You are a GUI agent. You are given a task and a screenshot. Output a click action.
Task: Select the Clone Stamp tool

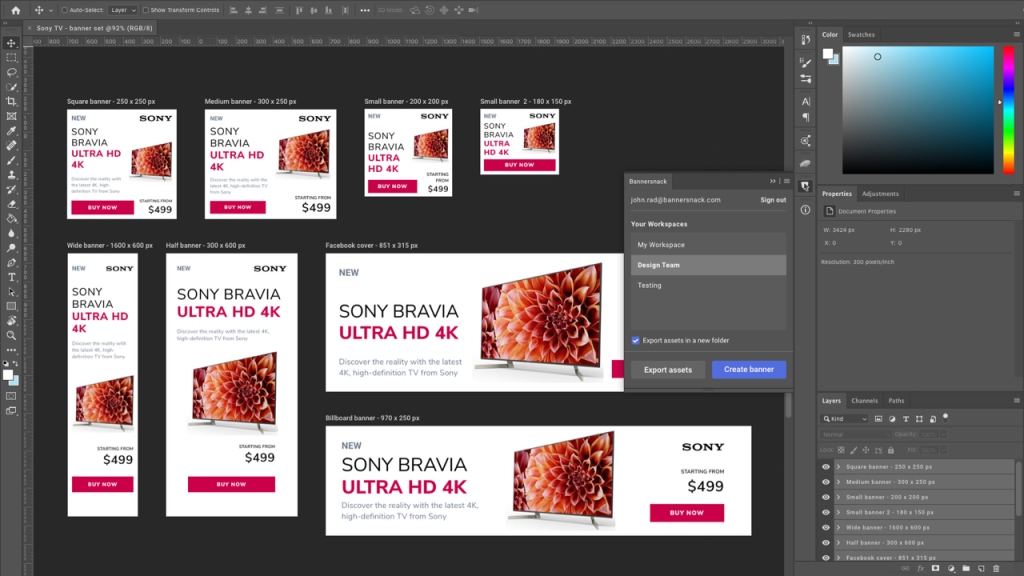coord(11,174)
